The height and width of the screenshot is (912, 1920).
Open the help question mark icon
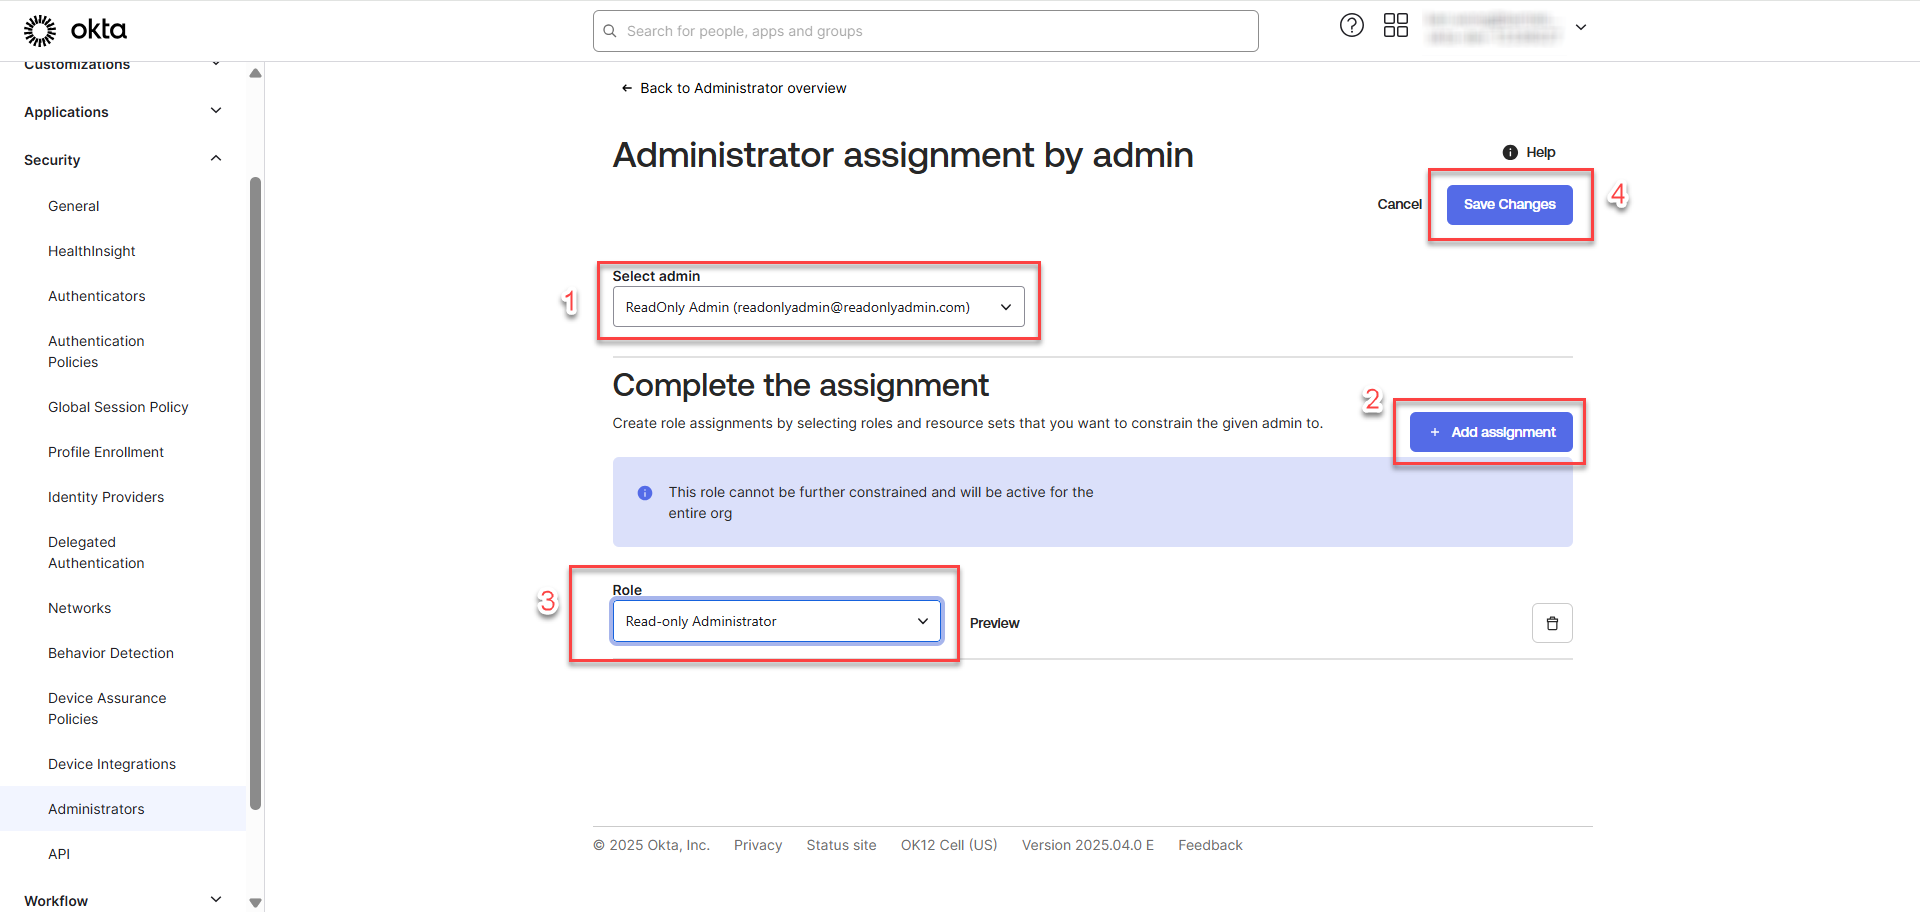pyautogui.click(x=1351, y=26)
